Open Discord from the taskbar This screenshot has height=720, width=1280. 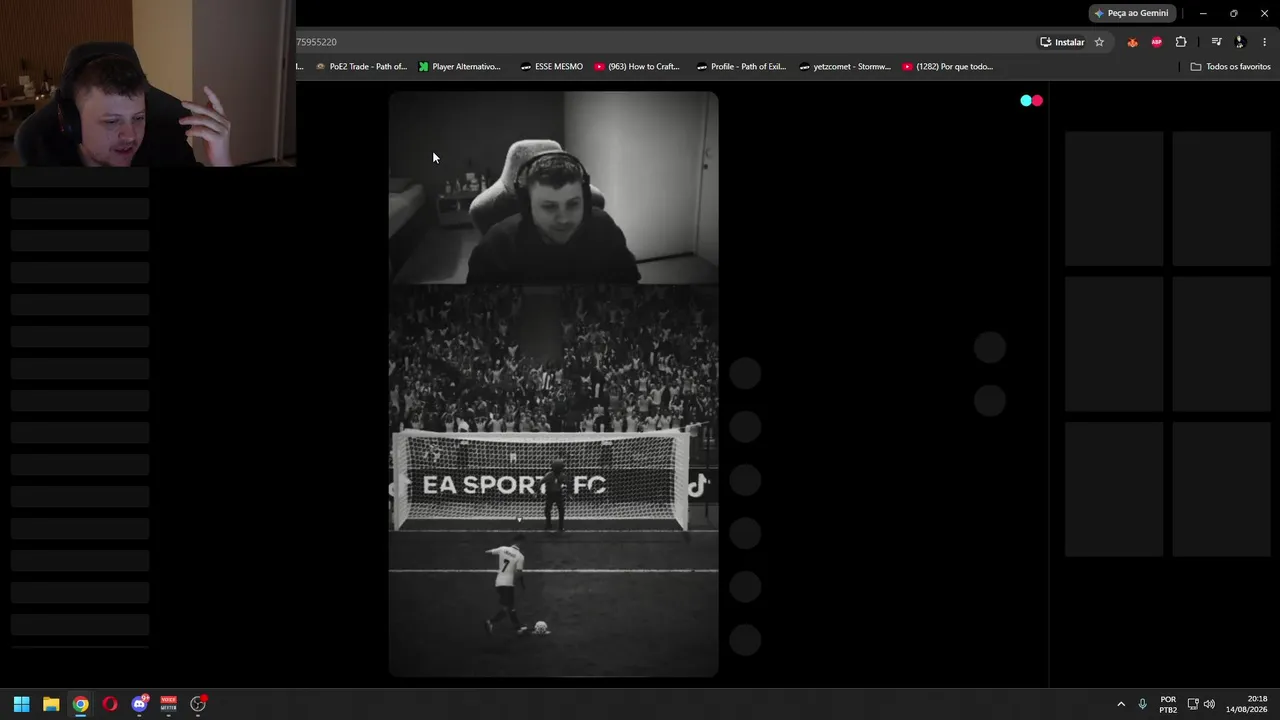click(x=139, y=704)
